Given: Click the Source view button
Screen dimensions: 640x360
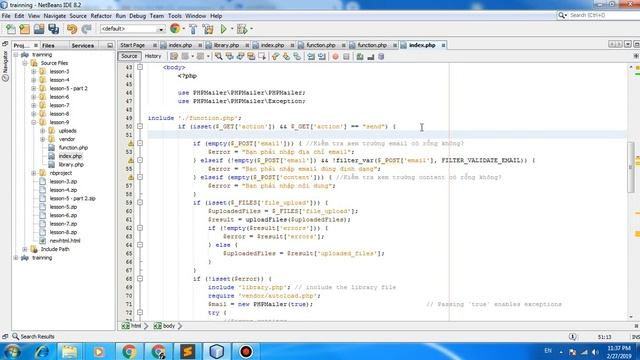Looking at the screenshot, I should pos(129,56).
